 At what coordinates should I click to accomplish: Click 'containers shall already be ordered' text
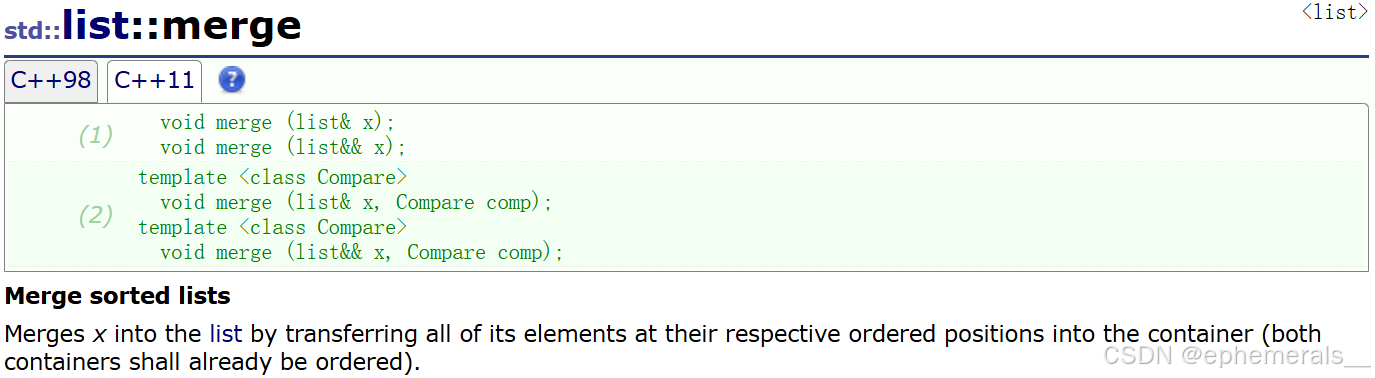(x=203, y=361)
